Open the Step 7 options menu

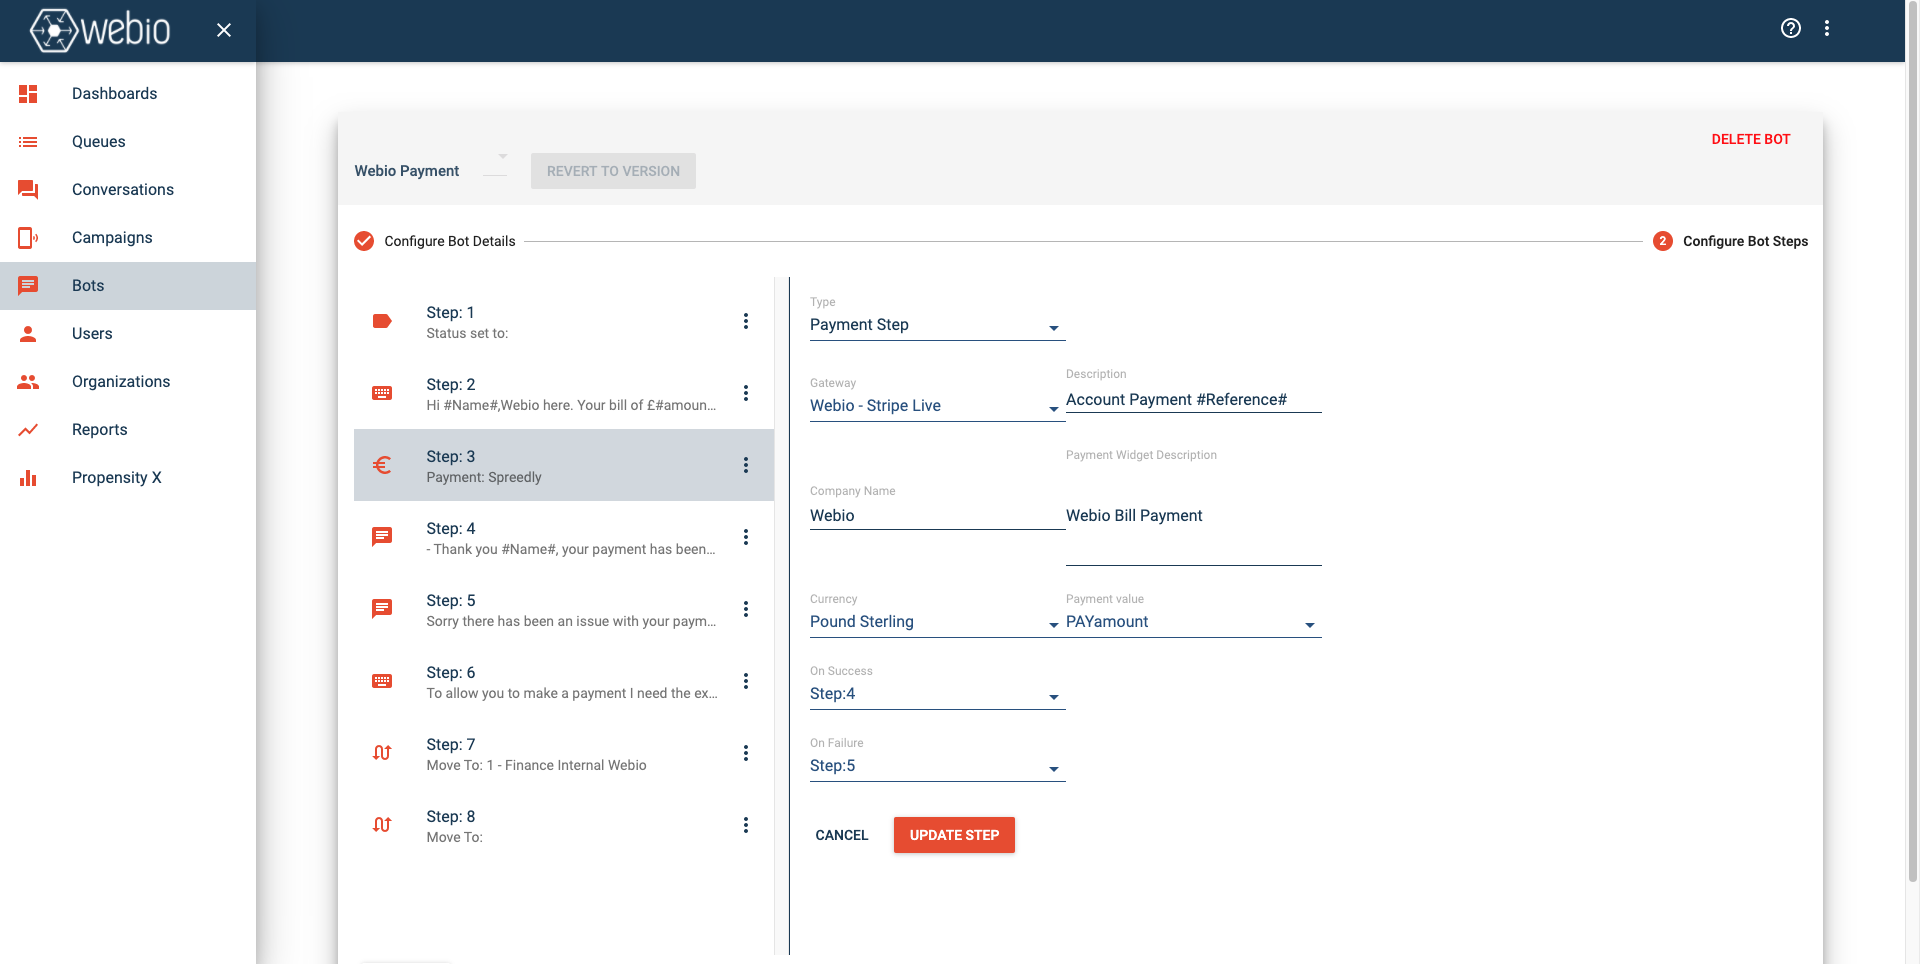pos(746,753)
